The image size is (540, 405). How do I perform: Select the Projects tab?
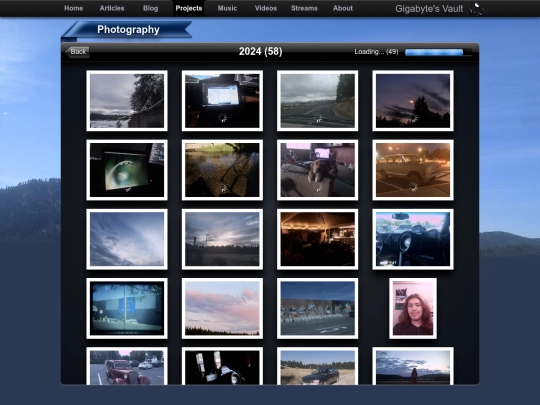[x=189, y=8]
